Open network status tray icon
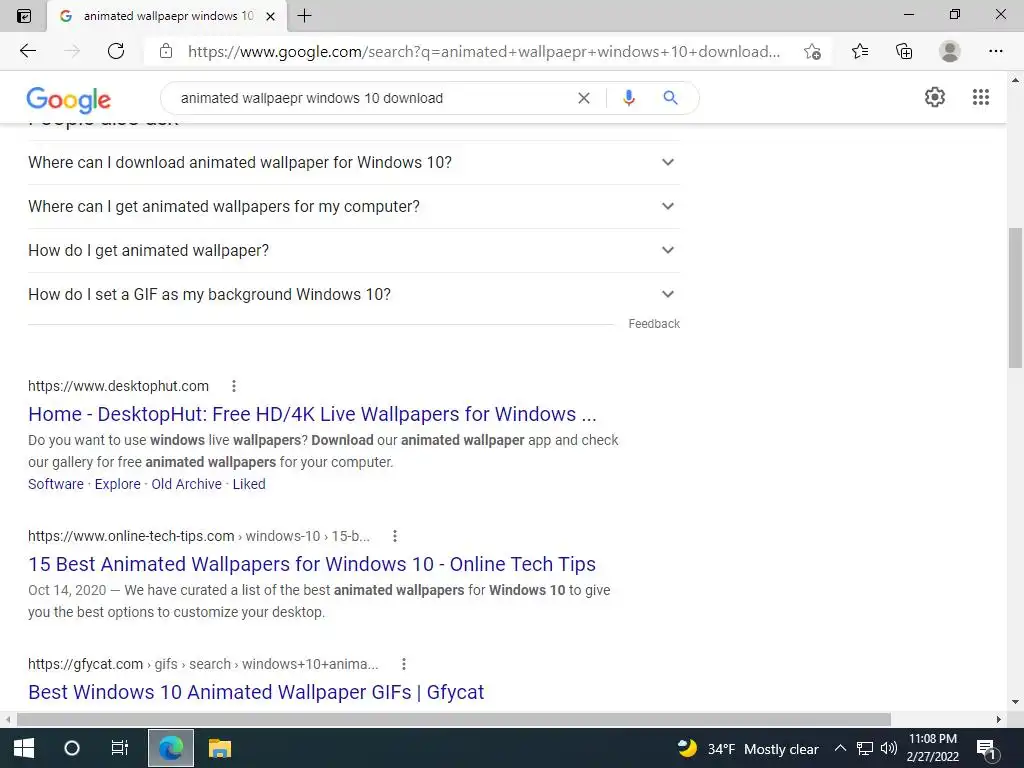Image resolution: width=1024 pixels, height=768 pixels. point(865,748)
